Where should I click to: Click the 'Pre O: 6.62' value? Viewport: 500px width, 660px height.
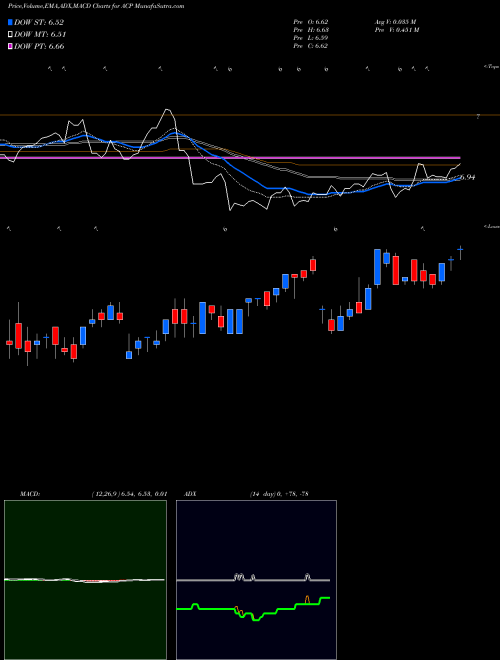tap(311, 22)
